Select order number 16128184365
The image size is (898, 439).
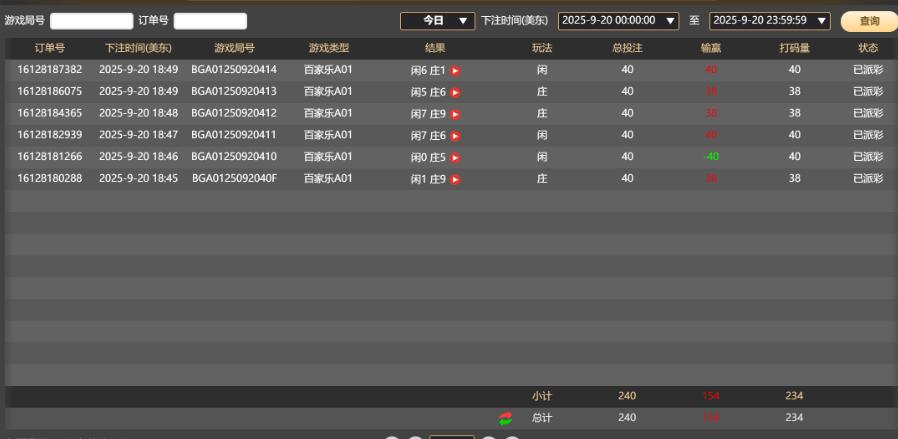pyautogui.click(x=50, y=113)
